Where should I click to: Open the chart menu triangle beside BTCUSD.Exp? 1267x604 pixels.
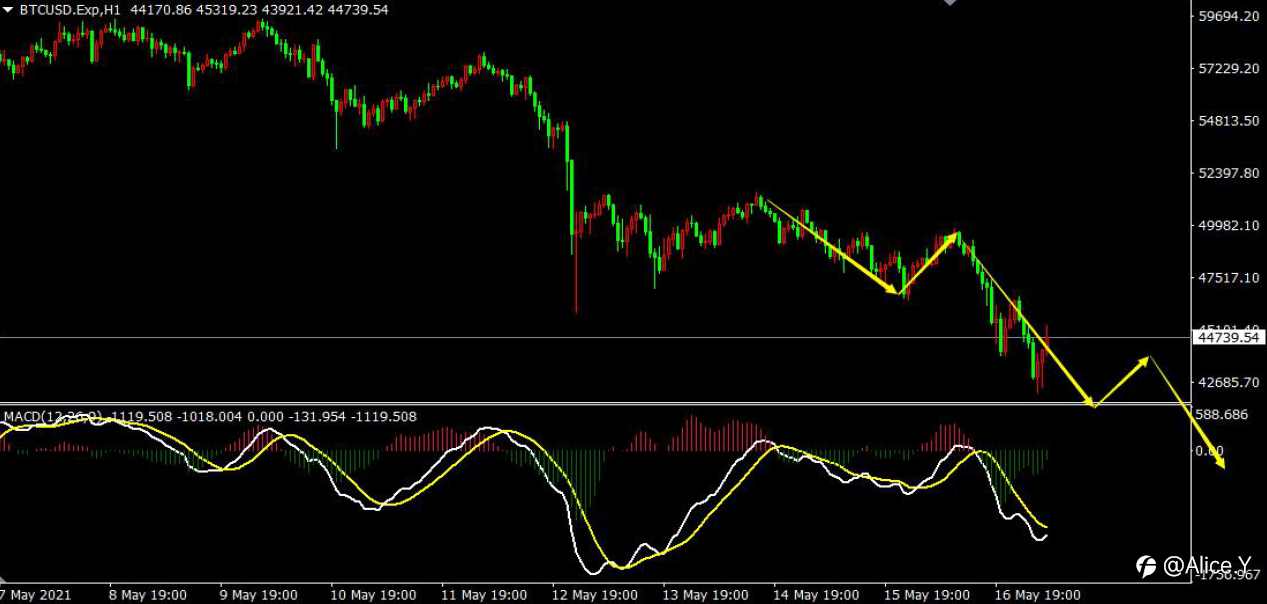coord(9,10)
